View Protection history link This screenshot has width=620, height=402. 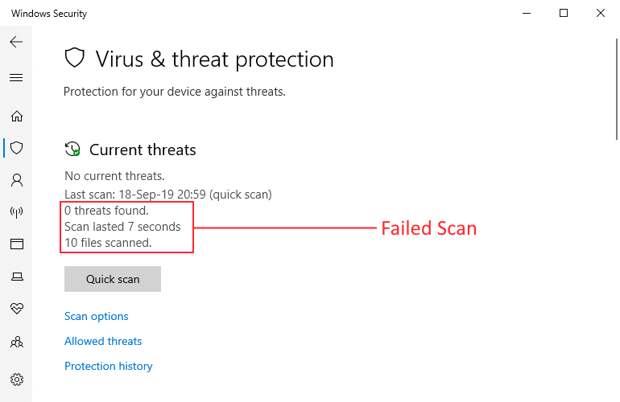pos(108,366)
